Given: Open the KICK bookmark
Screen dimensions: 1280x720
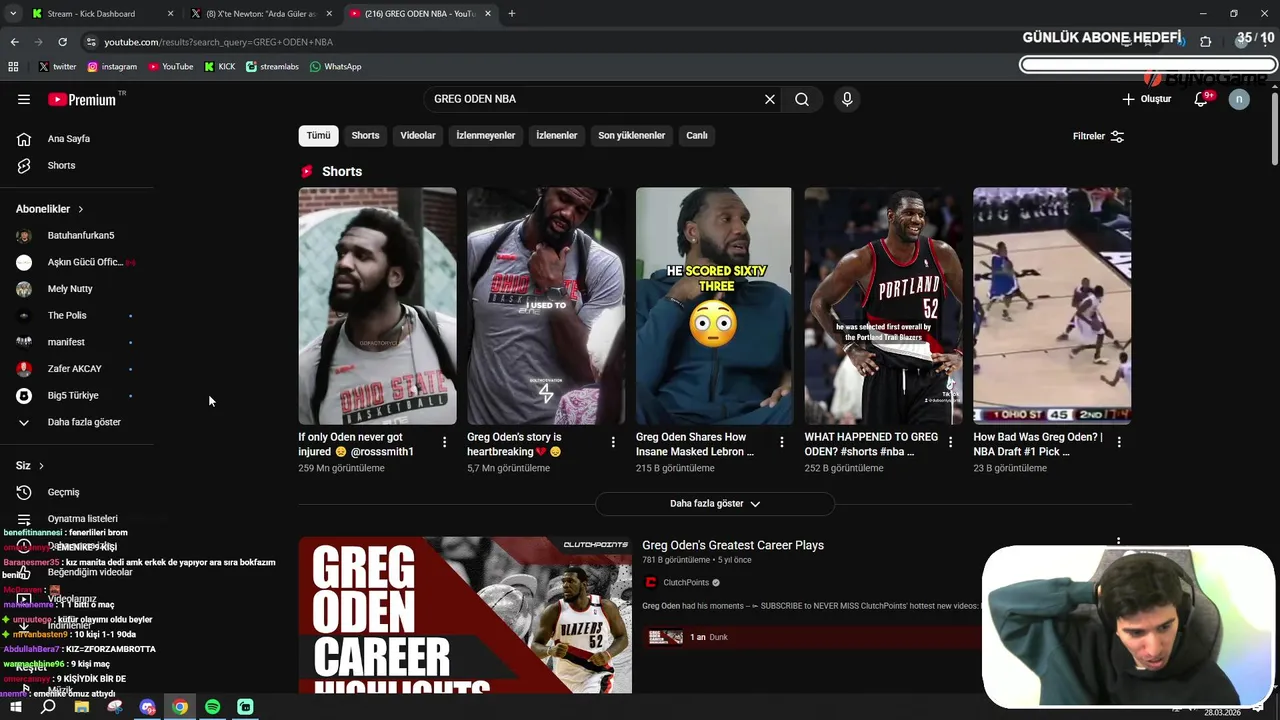Looking at the screenshot, I should (x=220, y=67).
